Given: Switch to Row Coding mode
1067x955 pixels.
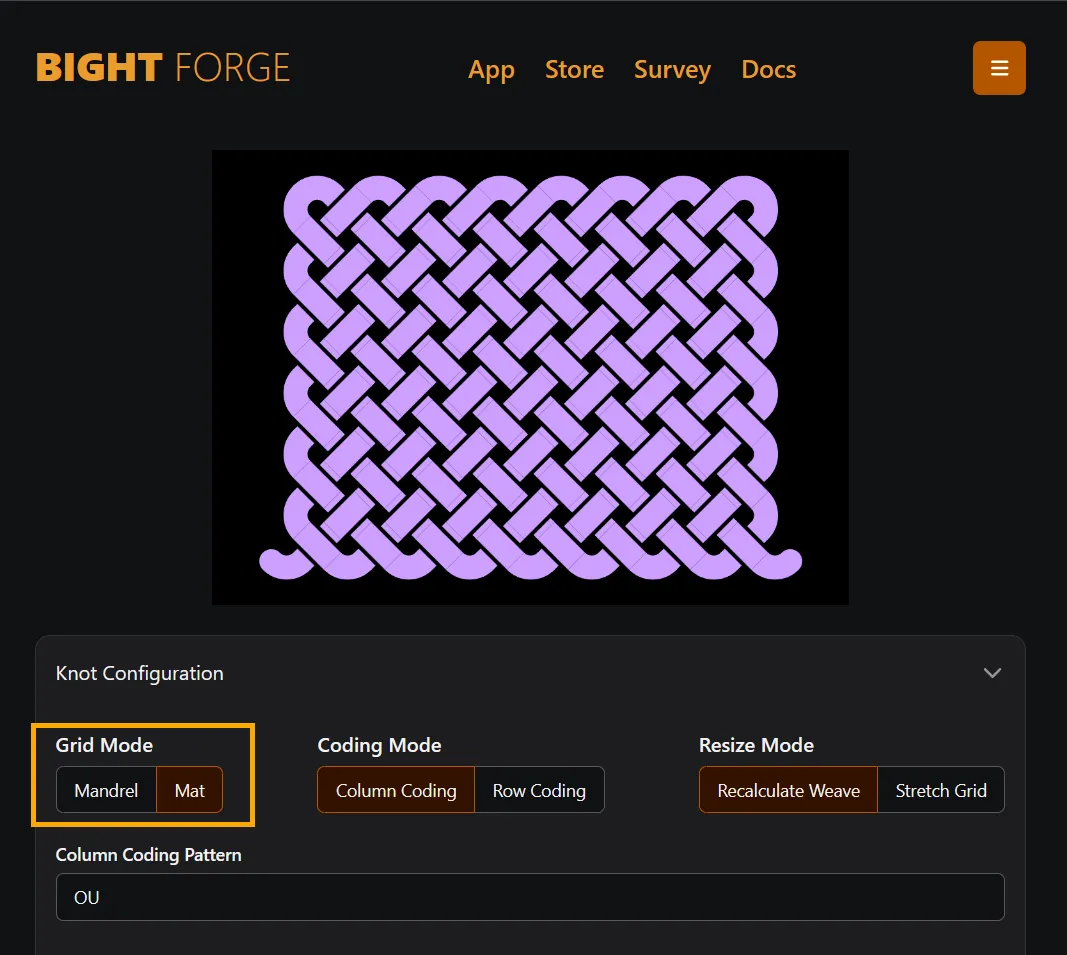Looking at the screenshot, I should point(539,790).
